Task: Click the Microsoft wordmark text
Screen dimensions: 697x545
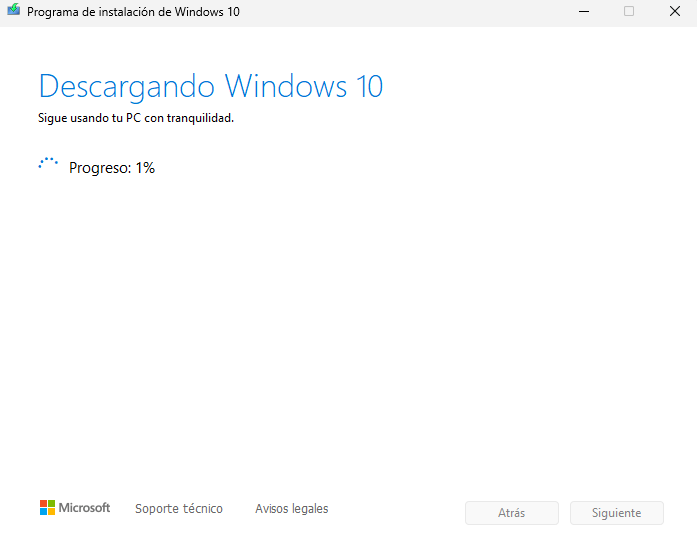Action: [84, 508]
